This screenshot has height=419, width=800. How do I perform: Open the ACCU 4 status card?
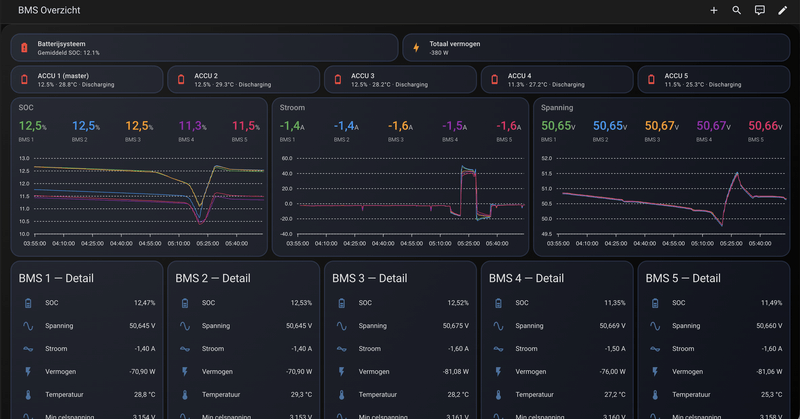pos(557,80)
